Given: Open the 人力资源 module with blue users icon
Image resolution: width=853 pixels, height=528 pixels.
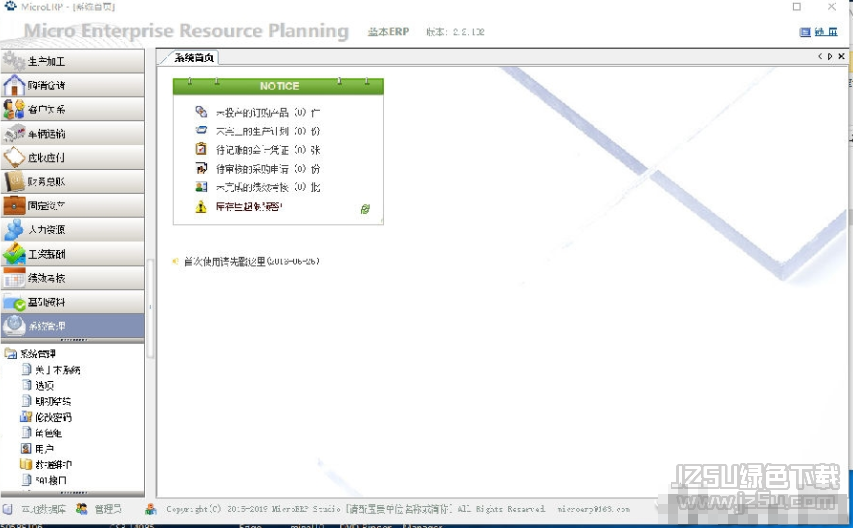Looking at the screenshot, I should (72, 229).
